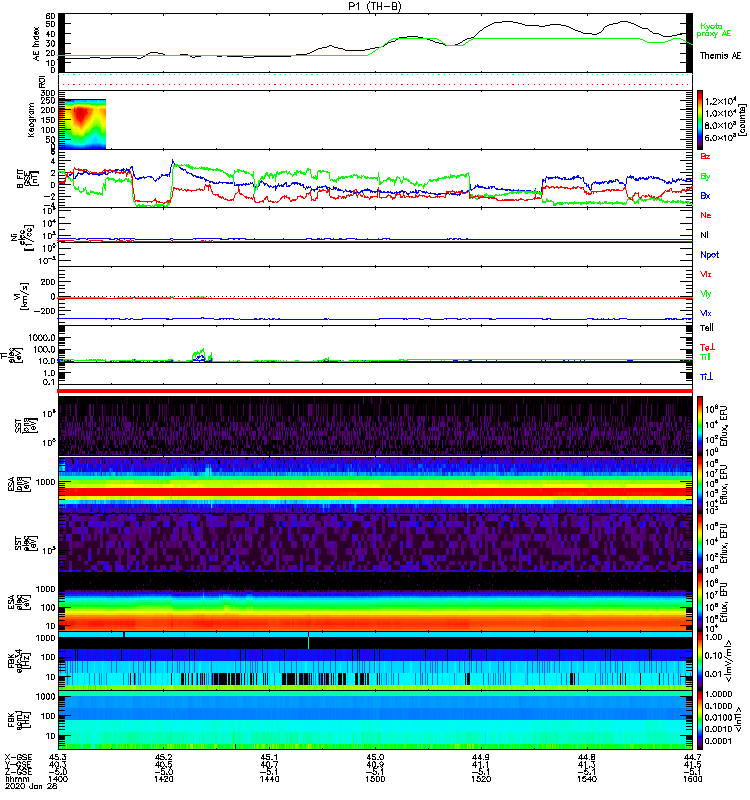Viewport: 750px width, 800px height.
Task: Select the Themis AE legend label
Action: click(720, 56)
